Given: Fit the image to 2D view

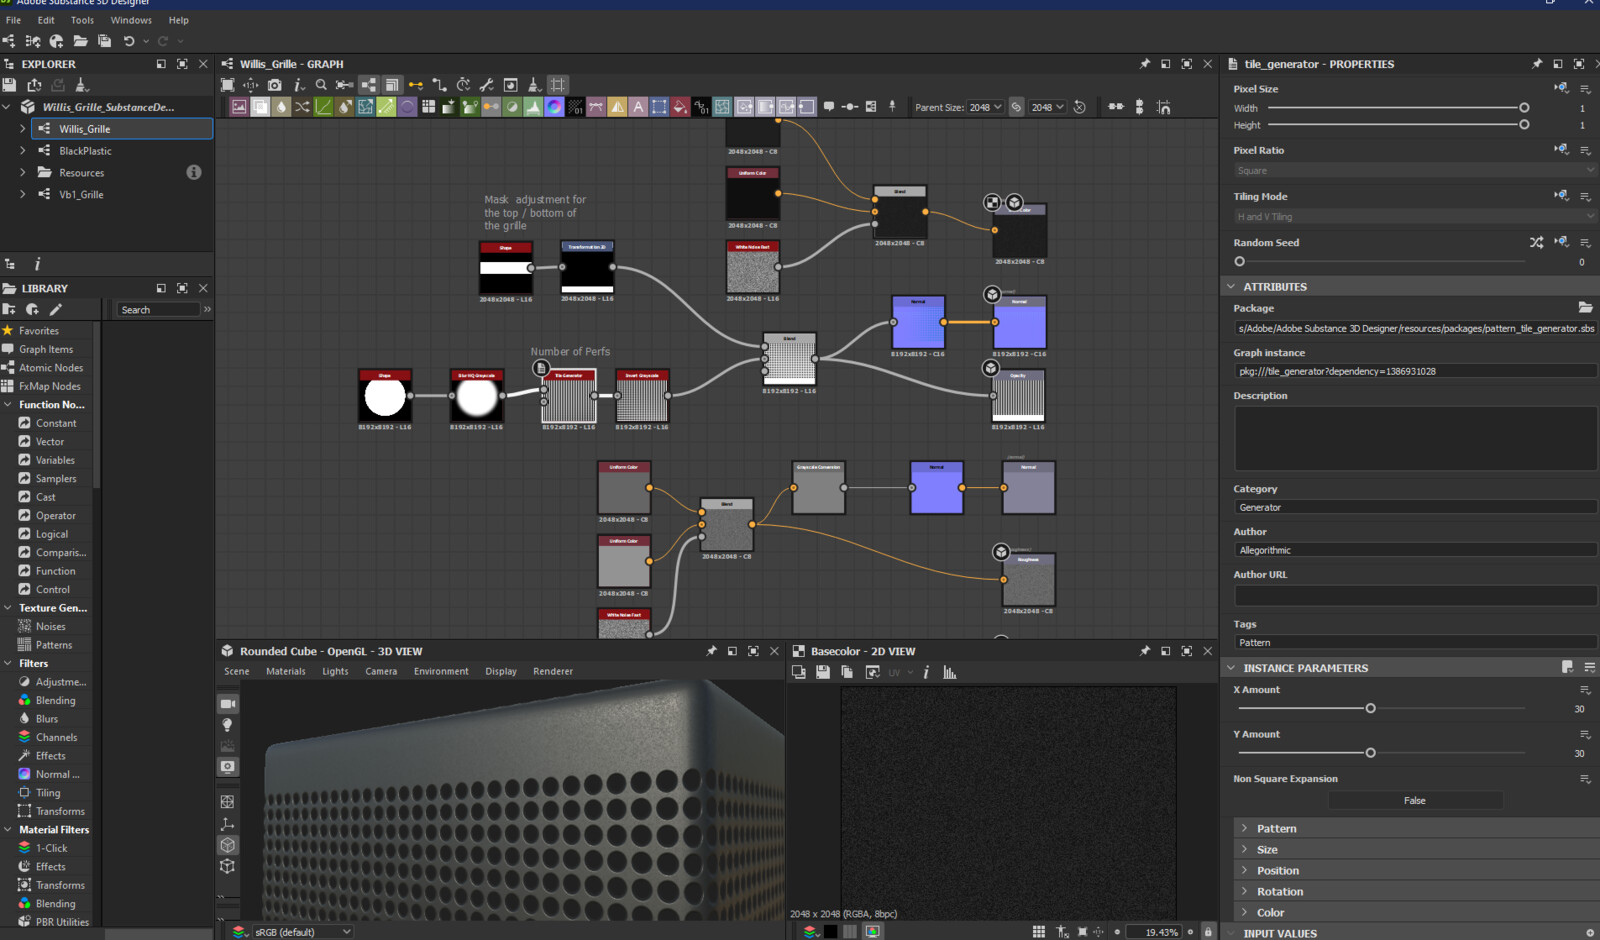Looking at the screenshot, I should pos(1082,932).
